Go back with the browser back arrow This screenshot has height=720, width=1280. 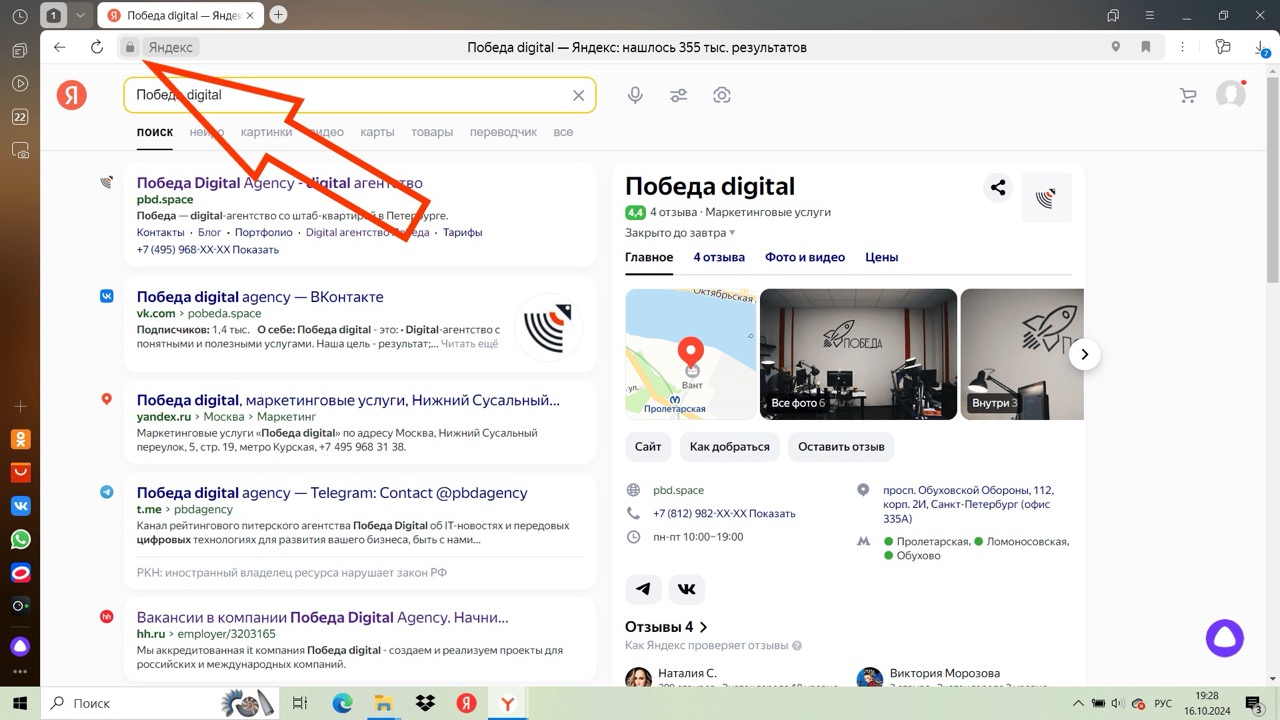(60, 47)
